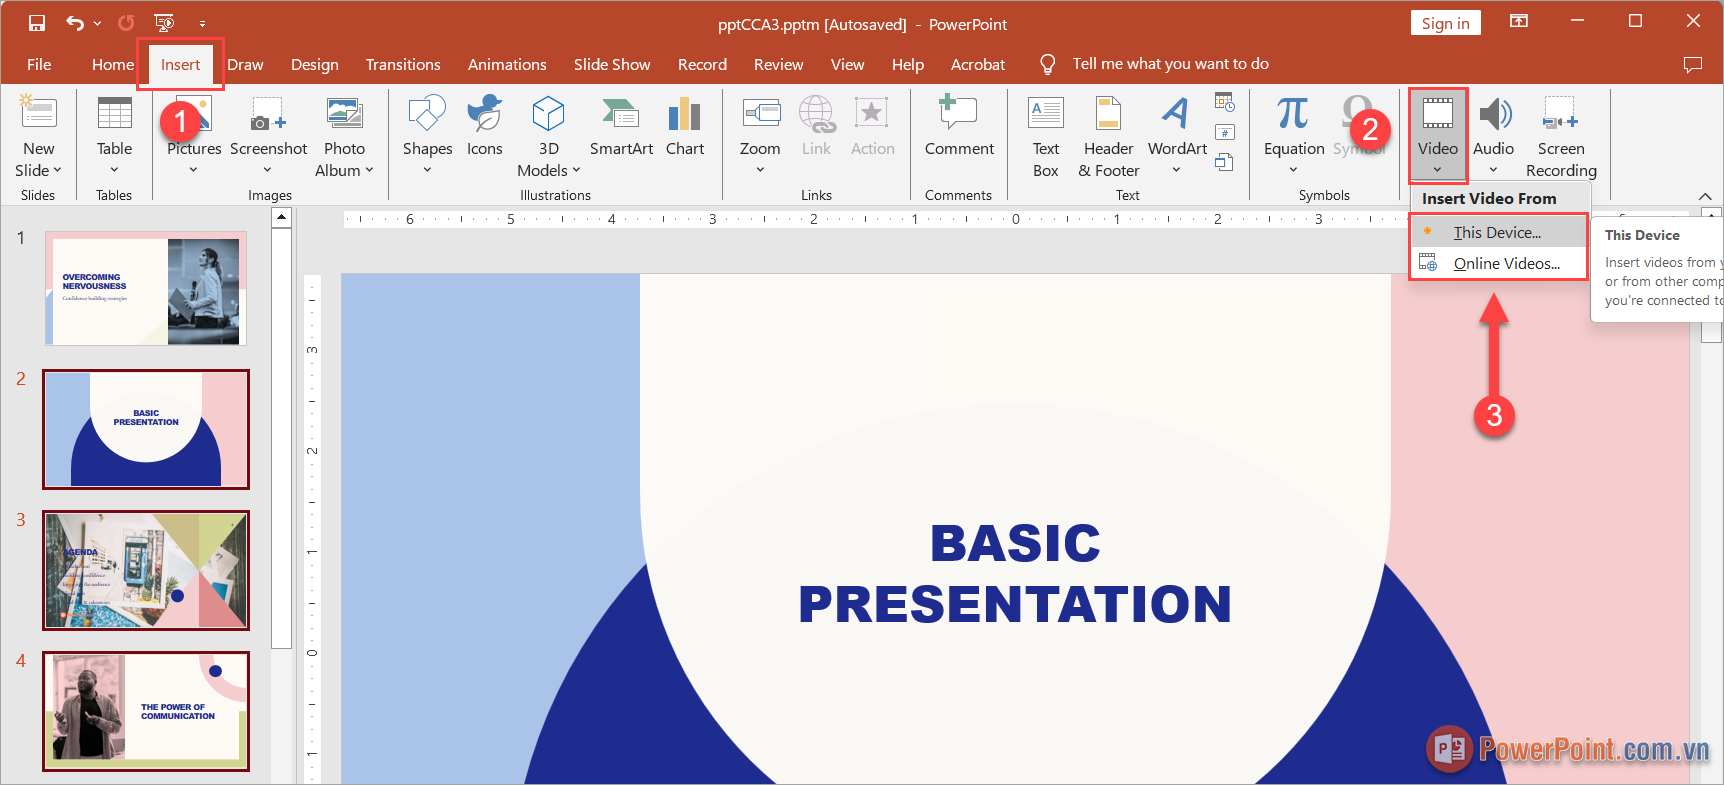Screen dimensions: 1724x785
Task: Expand the Screenshot dropdown arrow
Action: [x=267, y=170]
